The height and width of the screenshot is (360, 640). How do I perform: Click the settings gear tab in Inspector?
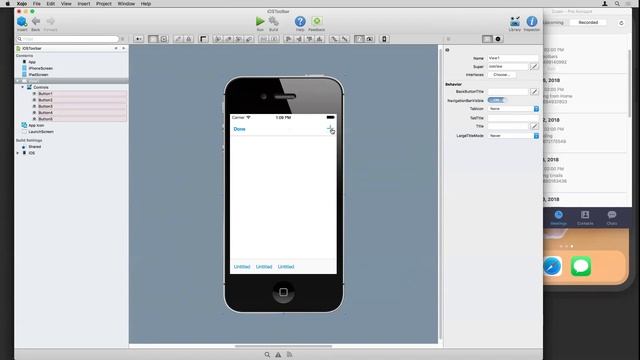tap(498, 39)
